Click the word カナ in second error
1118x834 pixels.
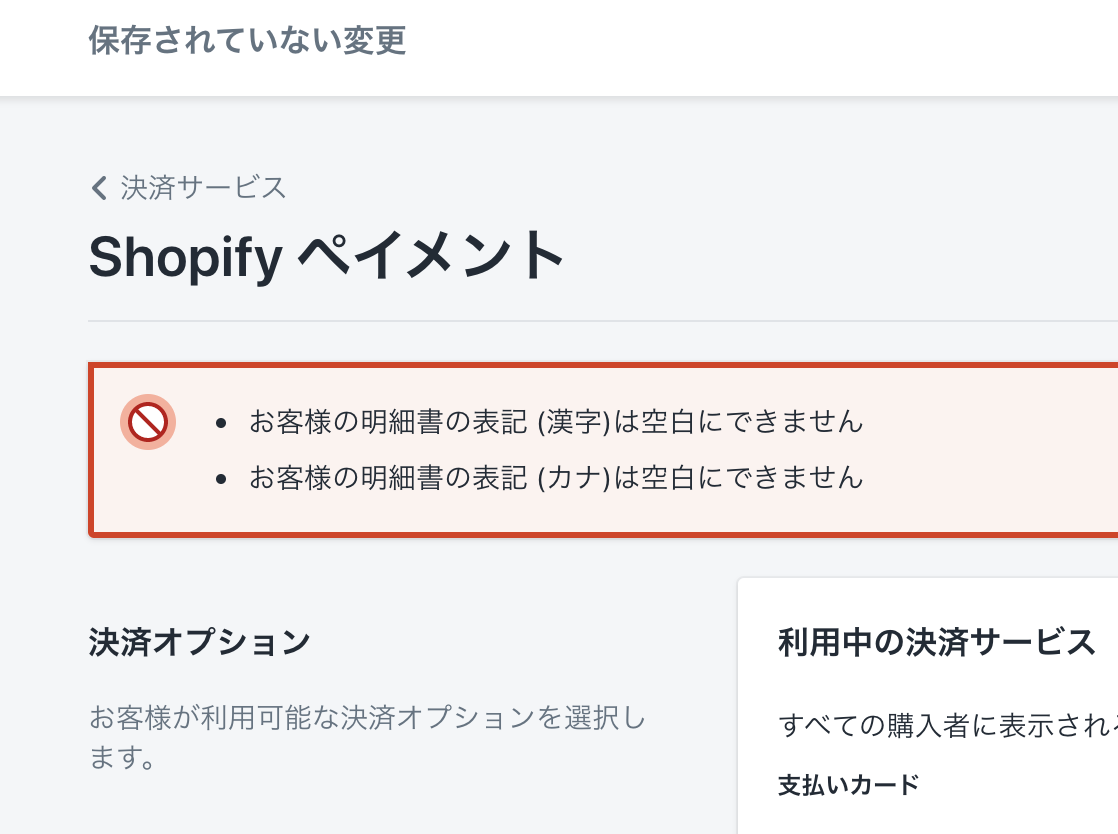(572, 478)
